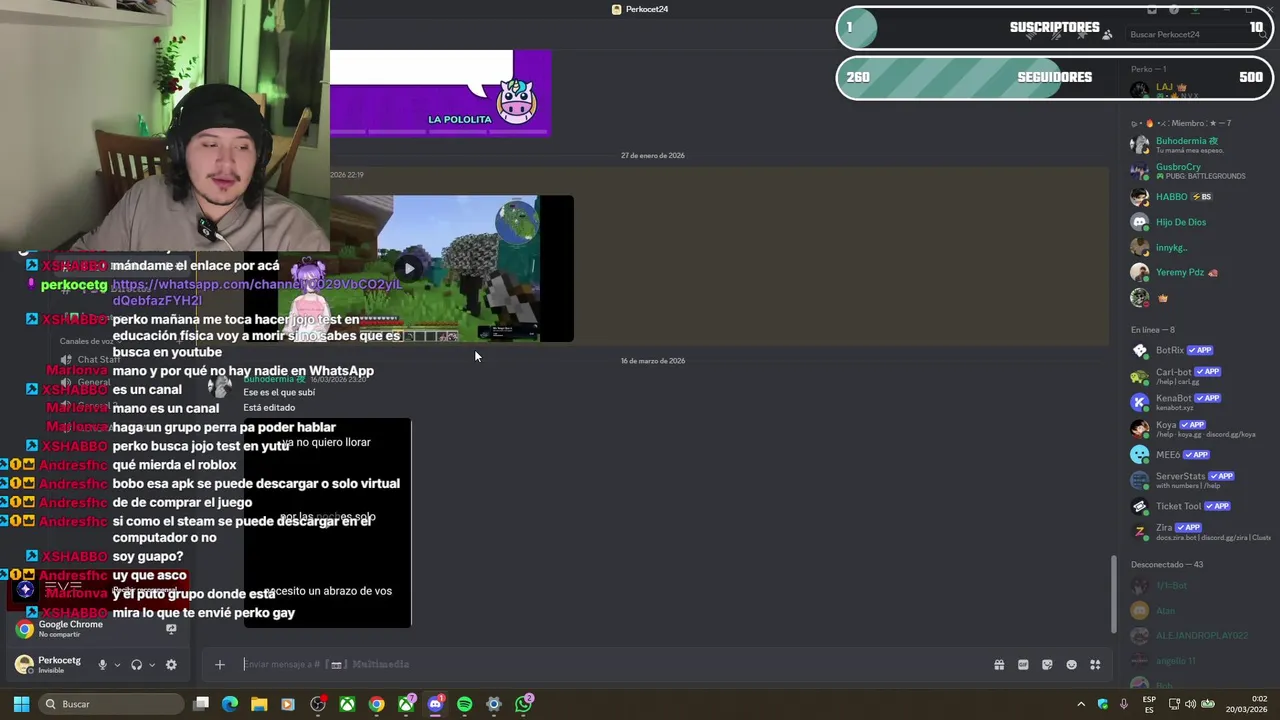Expand microphone input options arrow
Image resolution: width=1280 pixels, height=720 pixels.
[117, 665]
